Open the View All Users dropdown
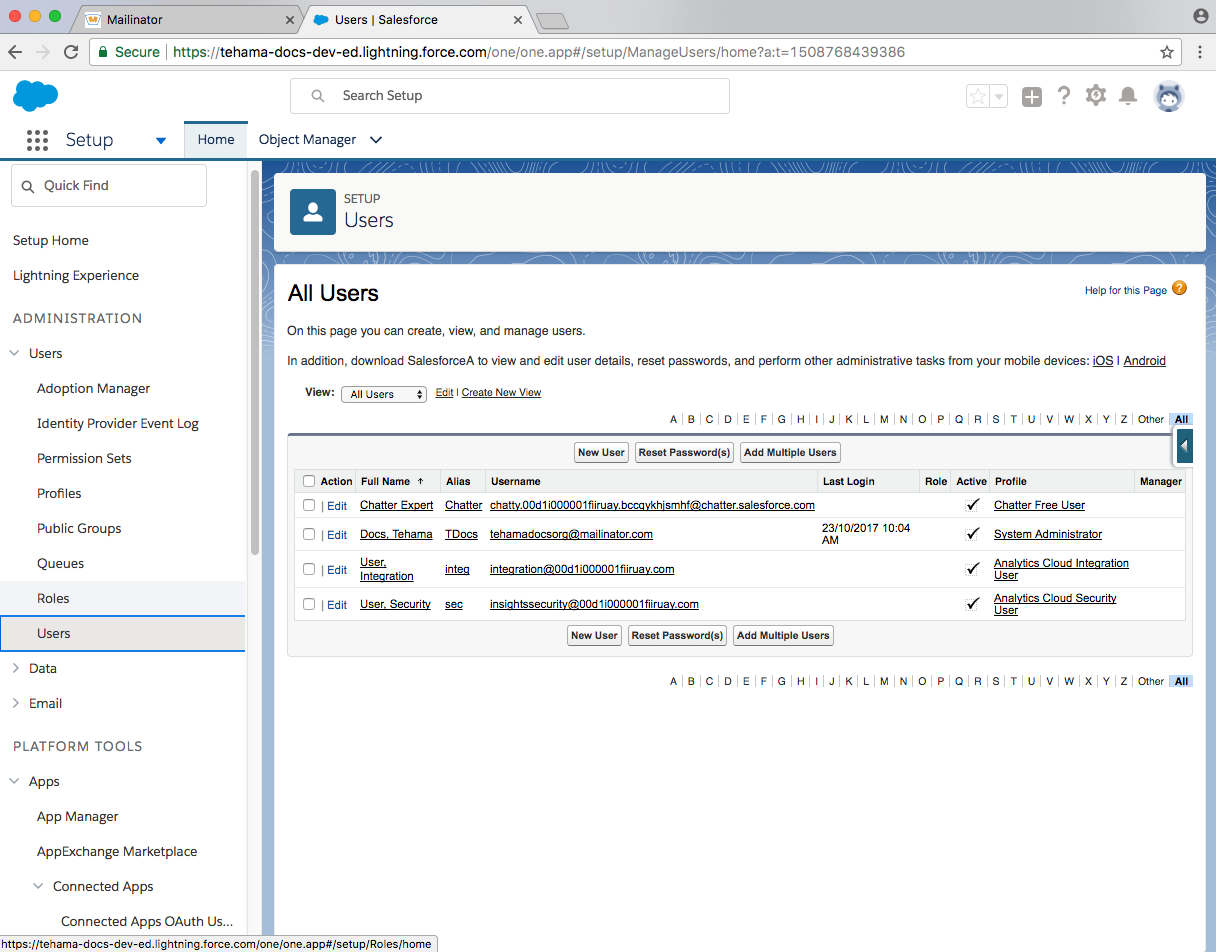The height and width of the screenshot is (952, 1216). (384, 394)
